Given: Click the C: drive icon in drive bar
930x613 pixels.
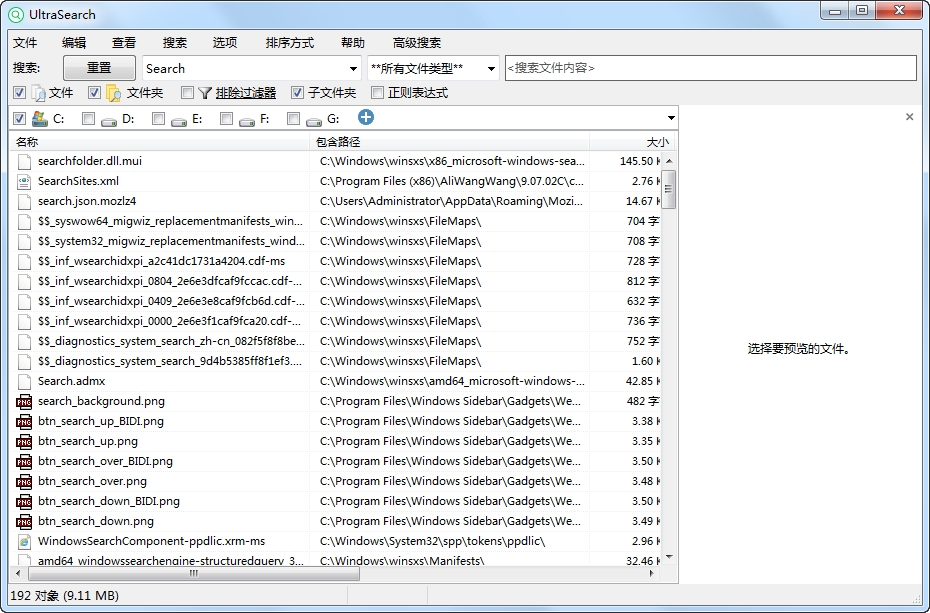Looking at the screenshot, I should (x=38, y=117).
